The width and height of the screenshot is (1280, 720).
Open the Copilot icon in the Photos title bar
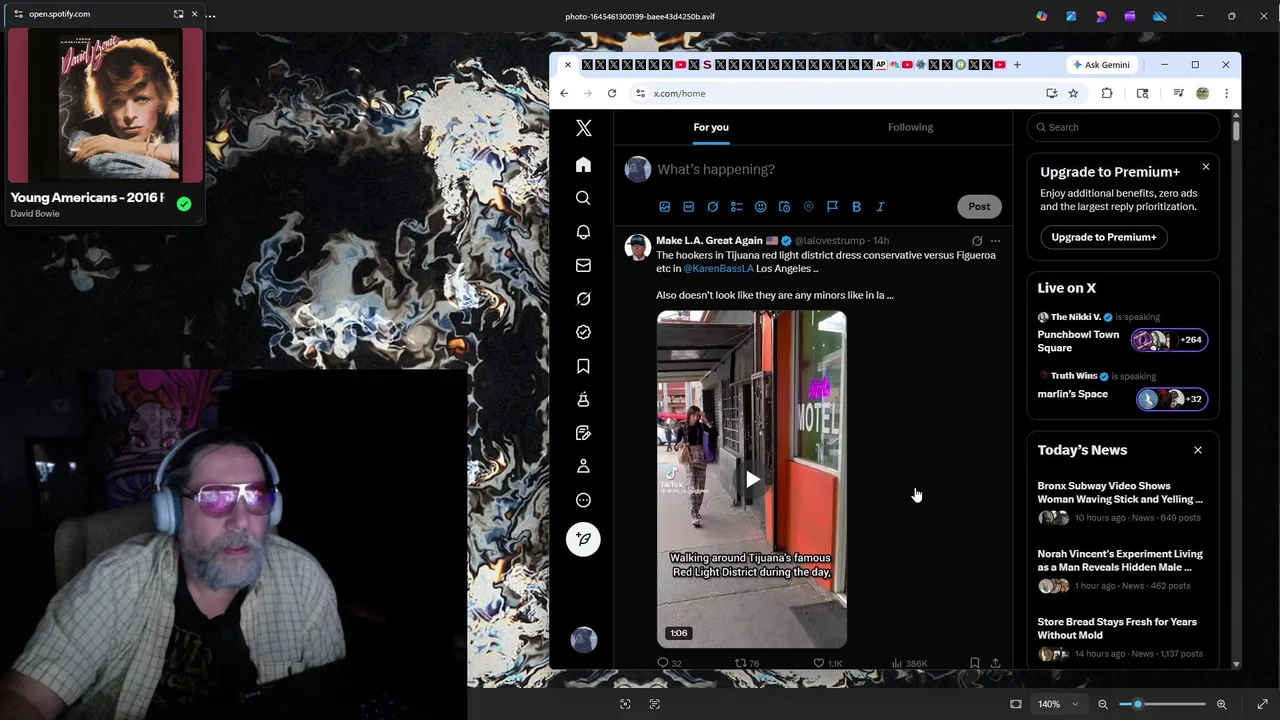pyautogui.click(x=1042, y=16)
